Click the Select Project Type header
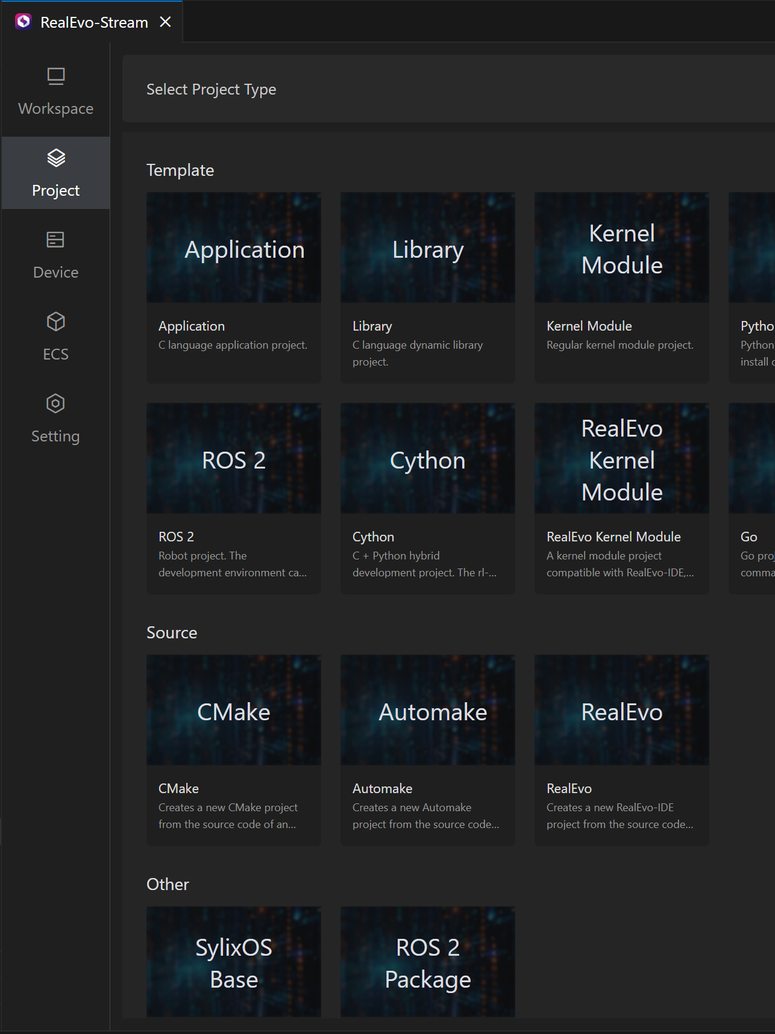775x1034 pixels. pyautogui.click(x=211, y=89)
